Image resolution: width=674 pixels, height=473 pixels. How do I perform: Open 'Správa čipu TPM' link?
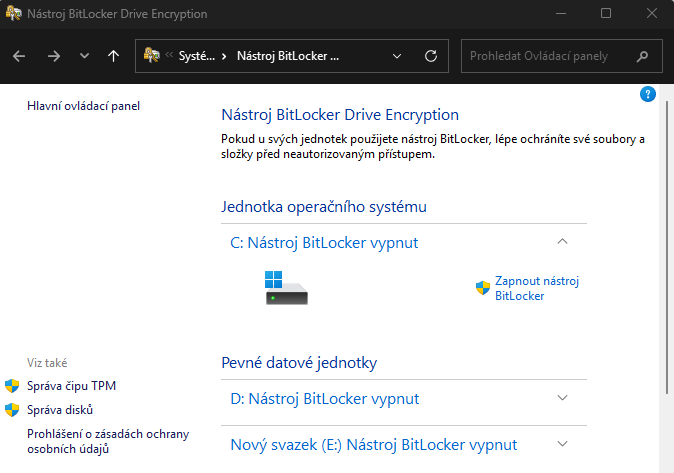pyautogui.click(x=71, y=386)
